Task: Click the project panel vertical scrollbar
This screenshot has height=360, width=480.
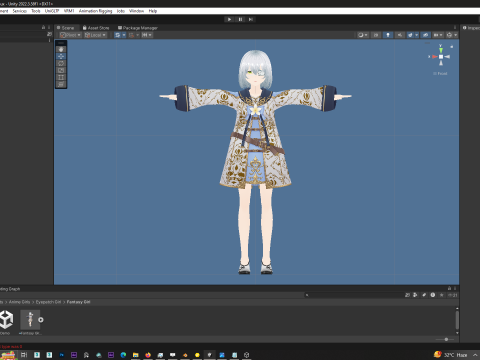Action: coord(457,320)
